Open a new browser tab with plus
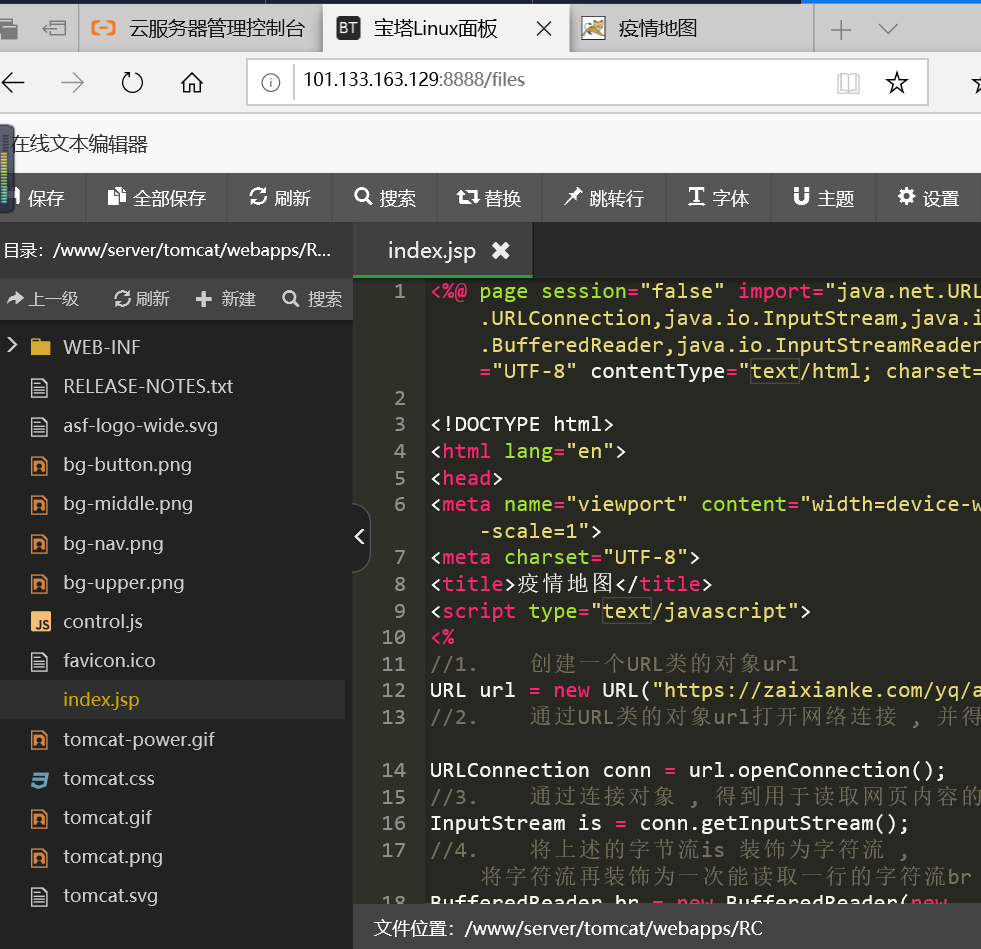This screenshot has width=981, height=949. tap(841, 29)
